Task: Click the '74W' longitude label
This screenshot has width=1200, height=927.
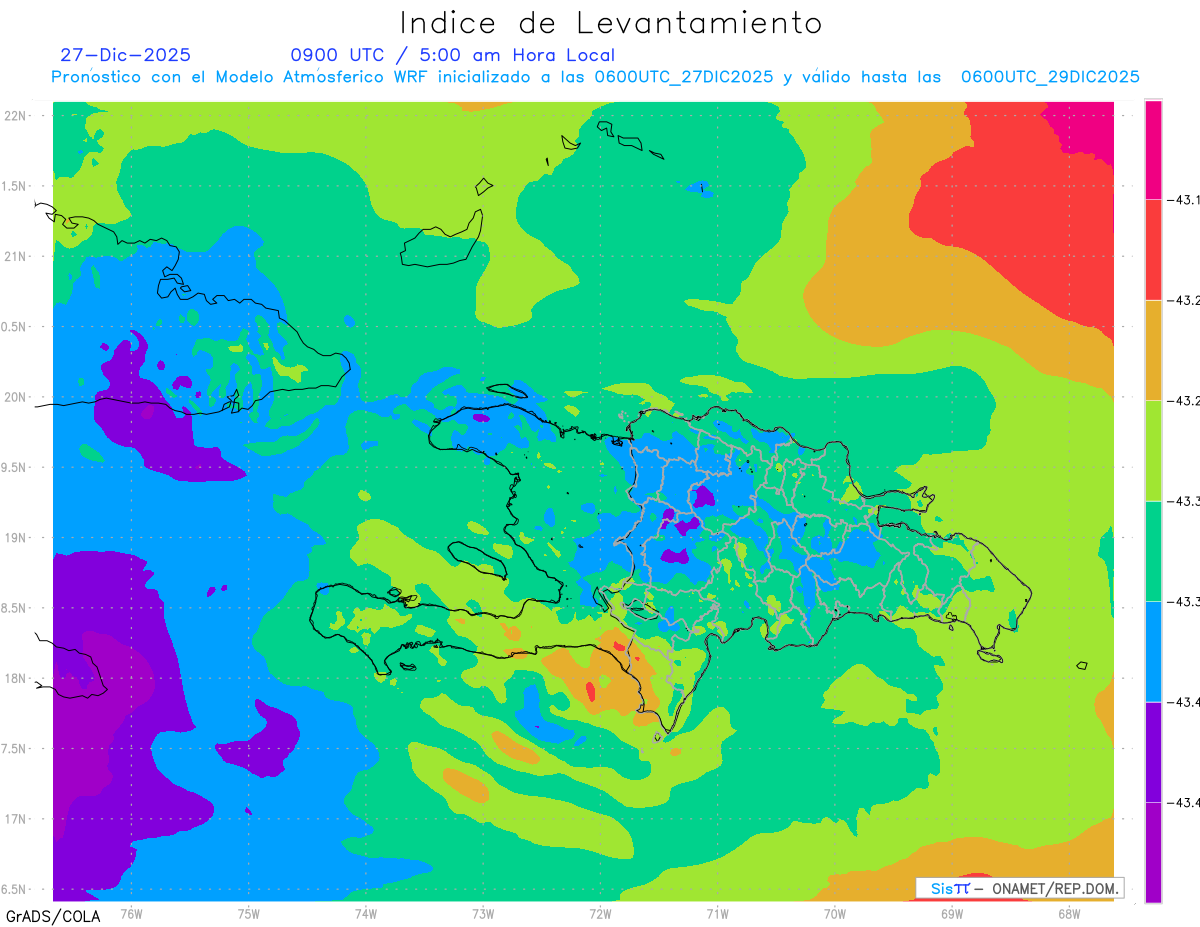Action: (366, 914)
